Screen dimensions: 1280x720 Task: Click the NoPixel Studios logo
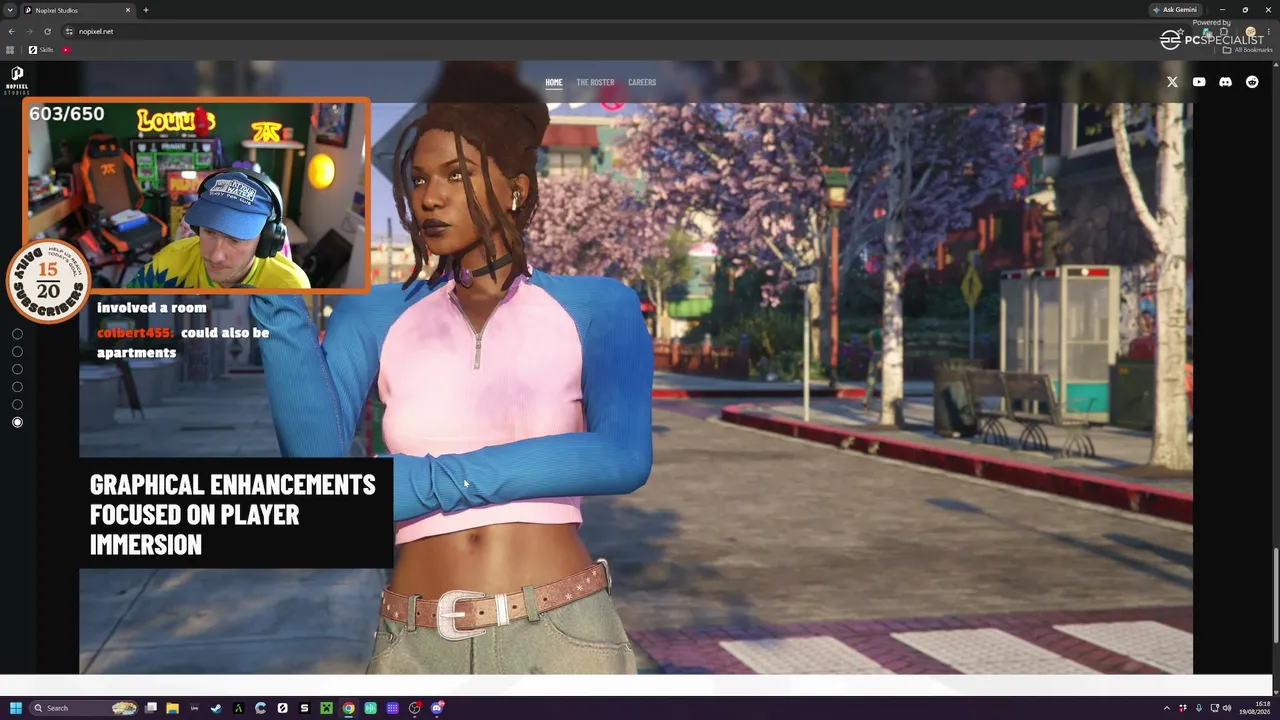(x=17, y=79)
